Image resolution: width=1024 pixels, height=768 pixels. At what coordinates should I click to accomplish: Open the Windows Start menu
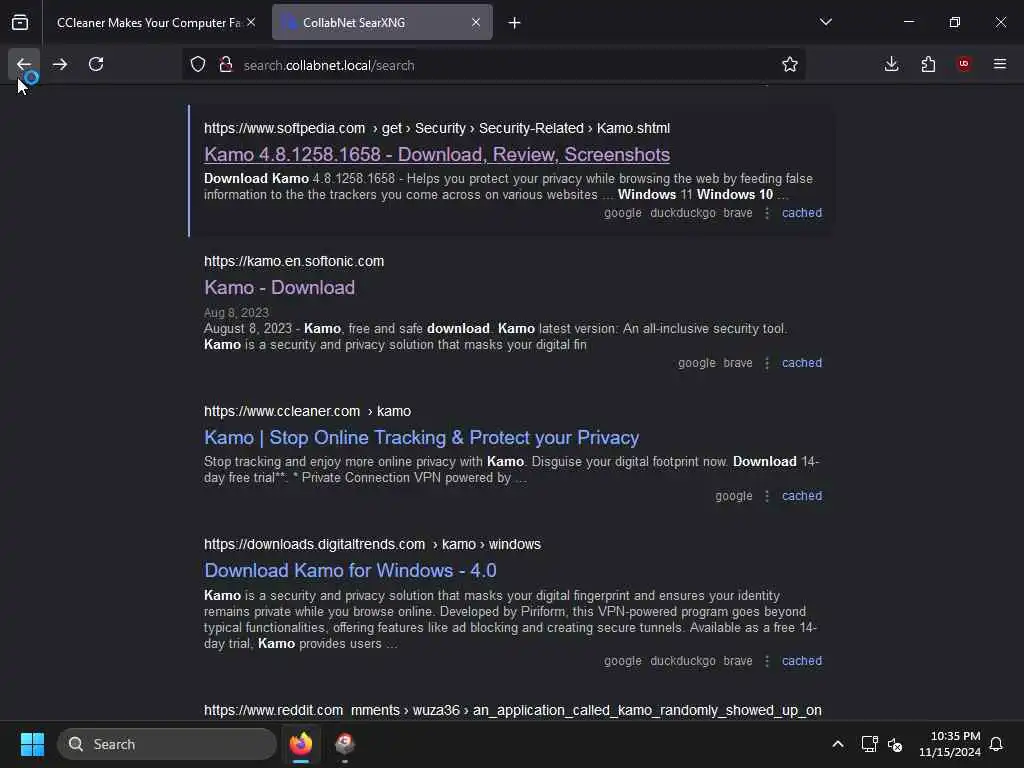[32, 744]
